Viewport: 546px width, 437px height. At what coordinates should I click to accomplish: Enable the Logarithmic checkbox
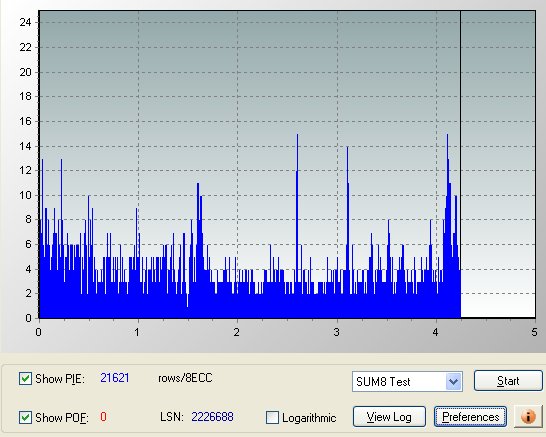click(272, 417)
